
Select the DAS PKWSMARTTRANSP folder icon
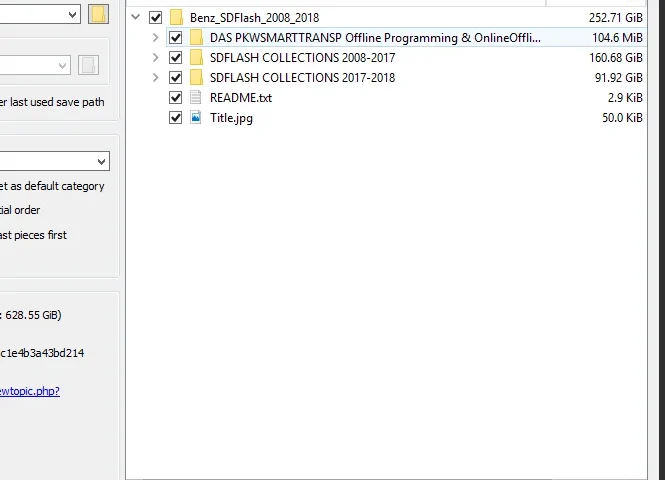click(x=196, y=37)
